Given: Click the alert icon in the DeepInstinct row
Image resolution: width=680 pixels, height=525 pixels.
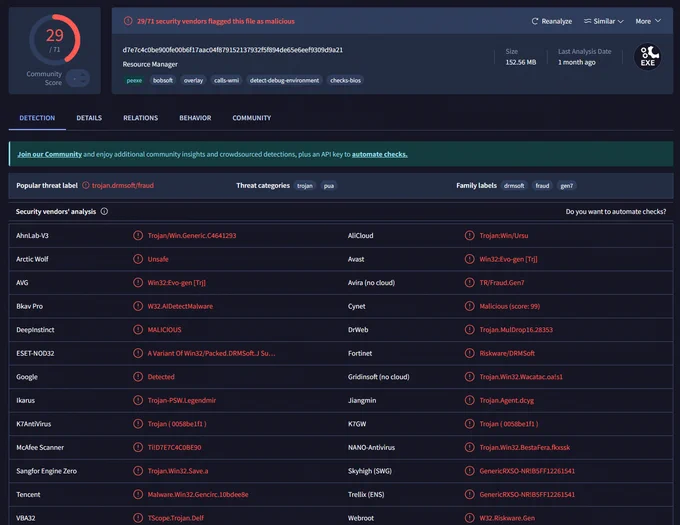Looking at the screenshot, I should [138, 329].
